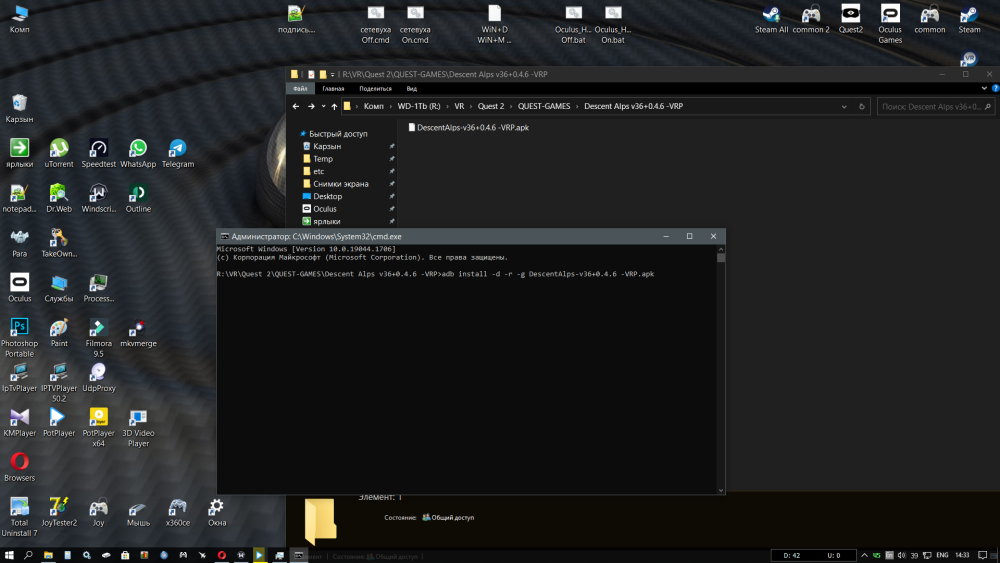Open the Paint desktop shortcut

59,333
